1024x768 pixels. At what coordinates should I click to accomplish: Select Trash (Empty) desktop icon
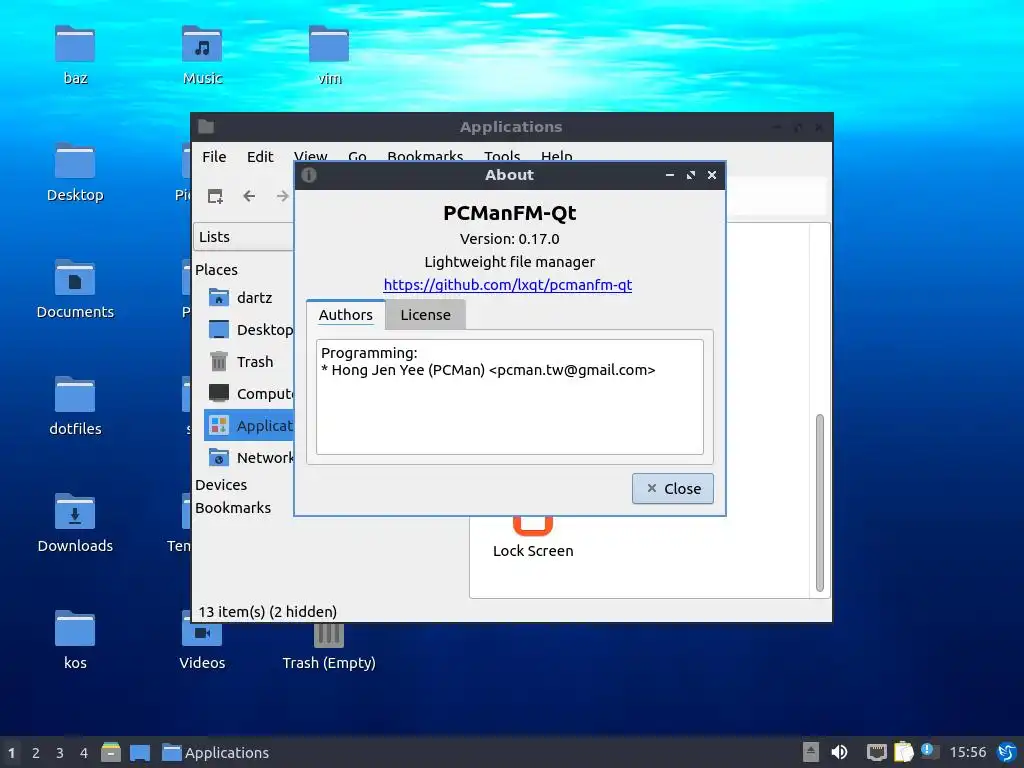point(328,647)
